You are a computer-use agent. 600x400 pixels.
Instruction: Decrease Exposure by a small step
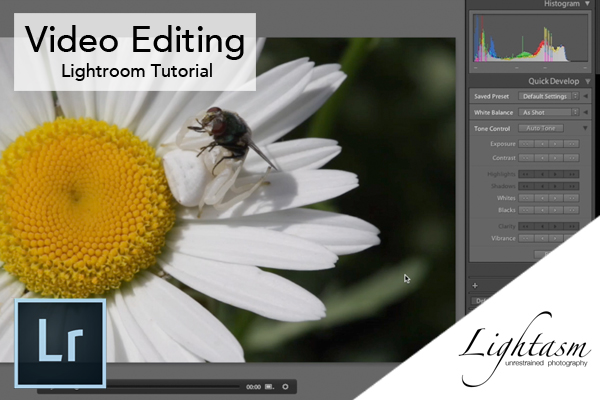(x=541, y=144)
